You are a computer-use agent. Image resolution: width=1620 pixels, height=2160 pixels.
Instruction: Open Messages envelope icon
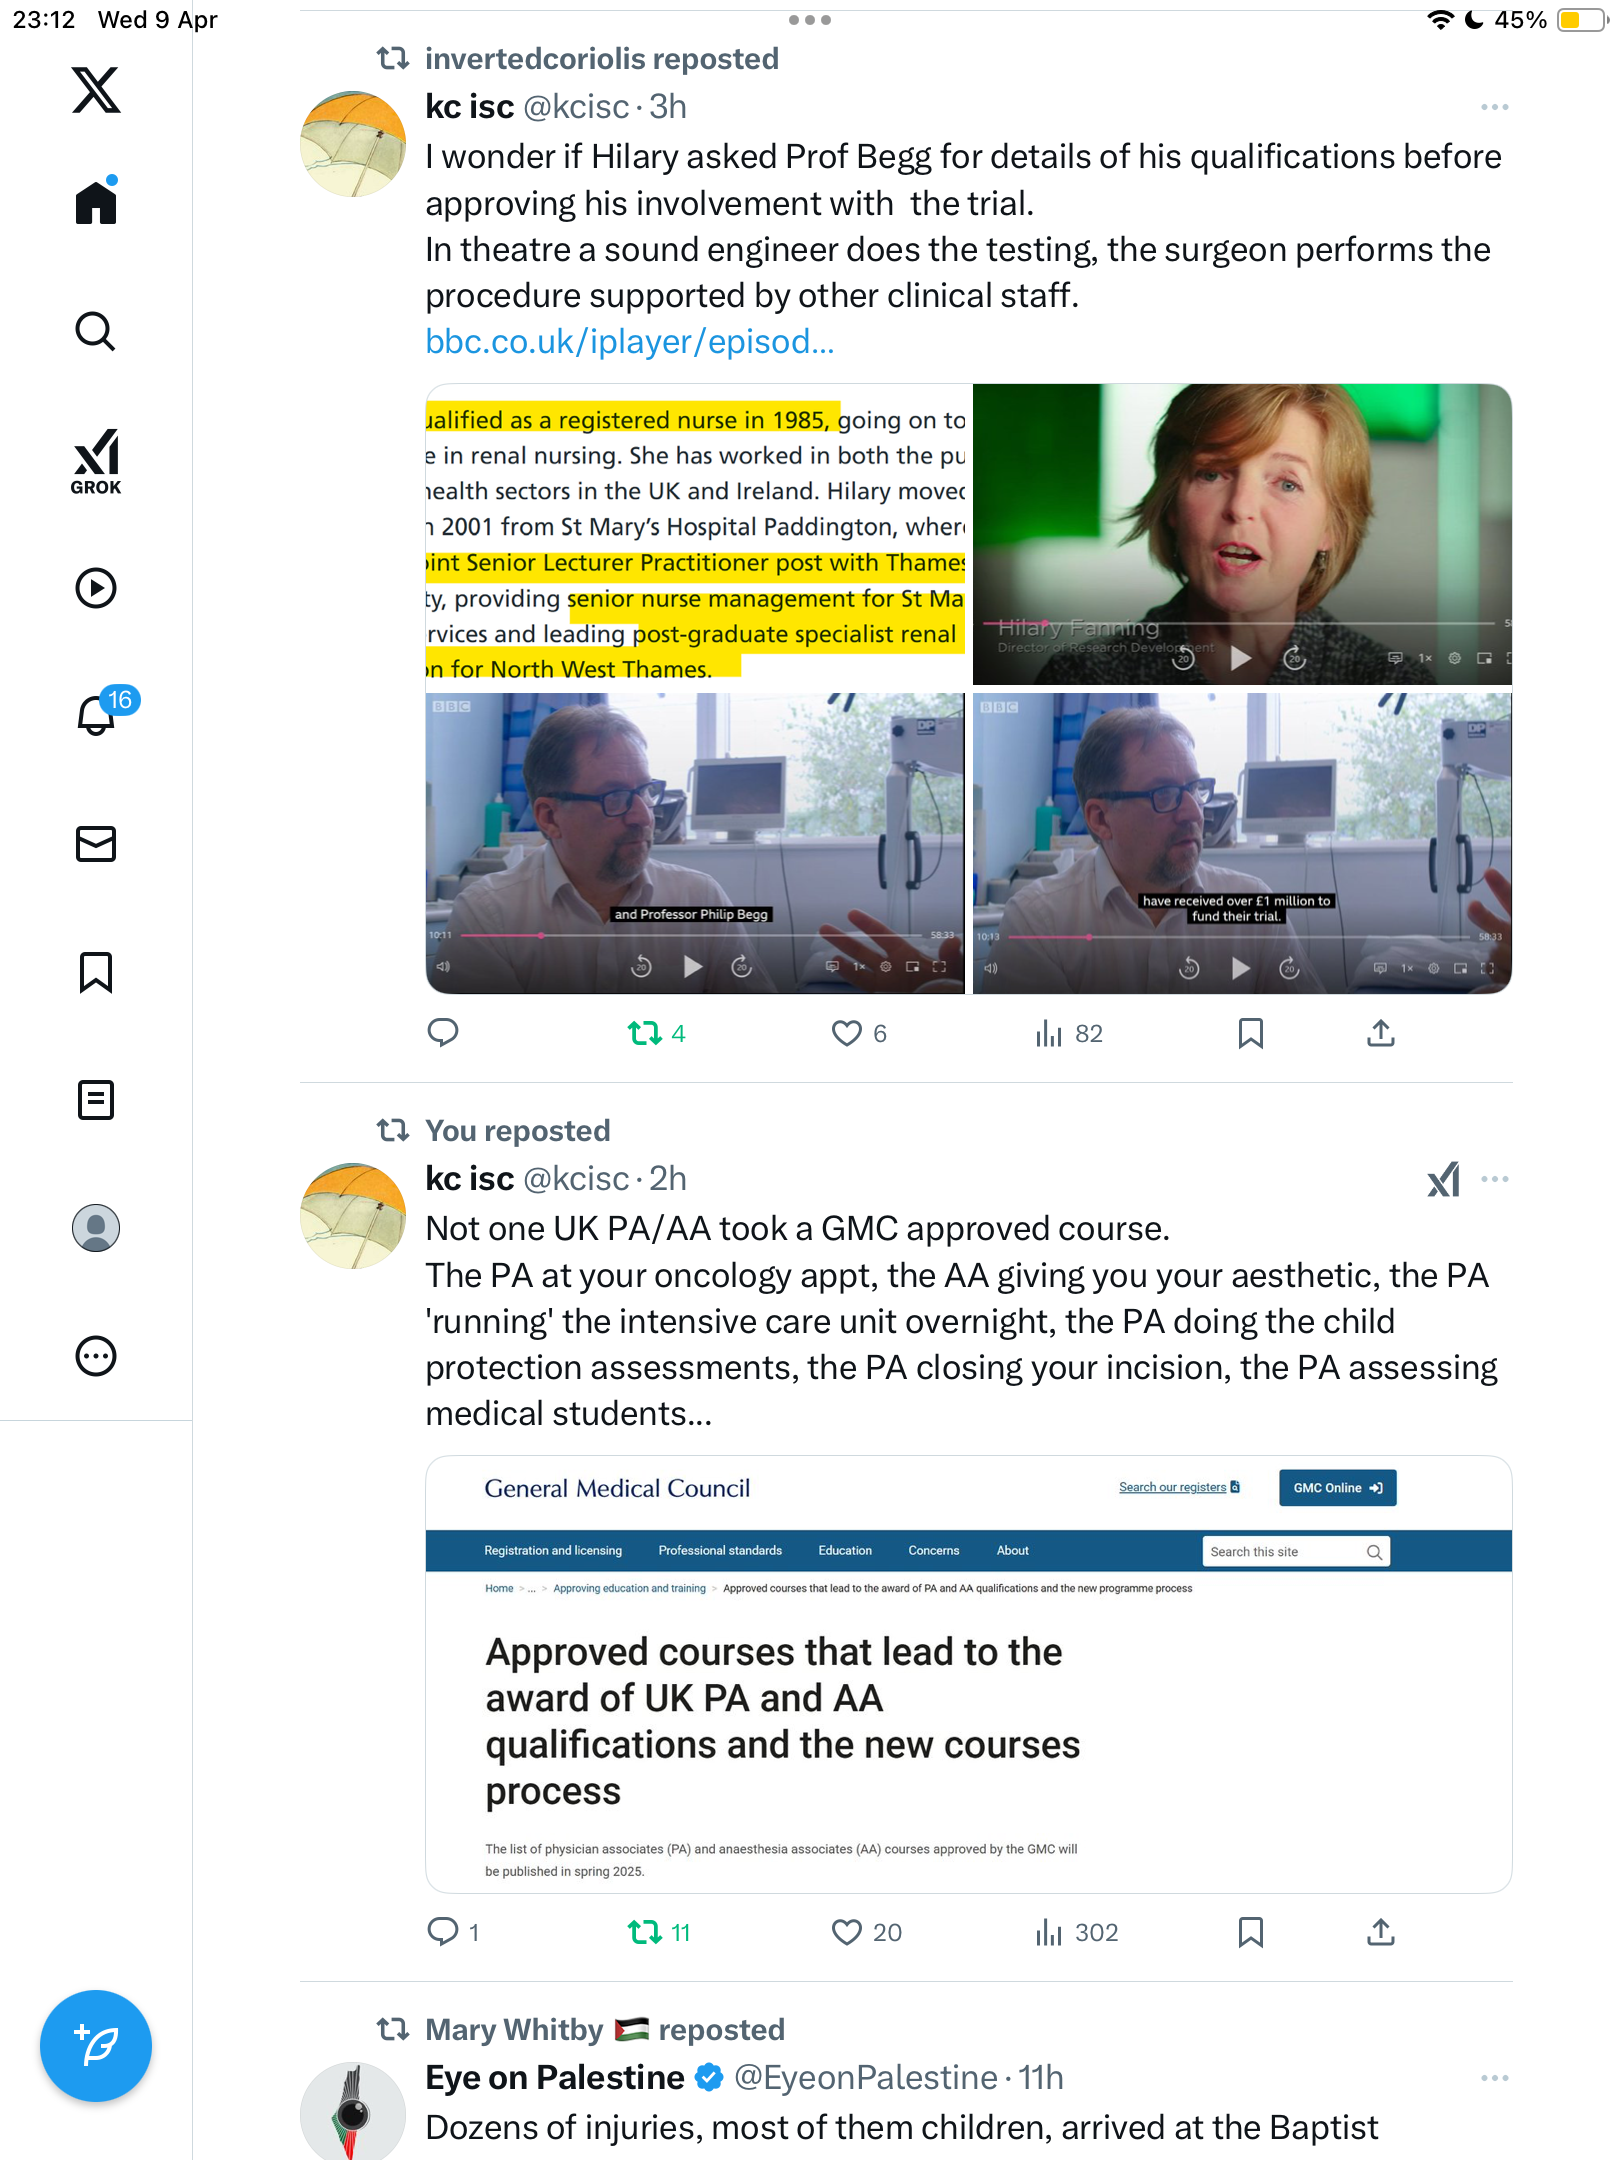[96, 844]
